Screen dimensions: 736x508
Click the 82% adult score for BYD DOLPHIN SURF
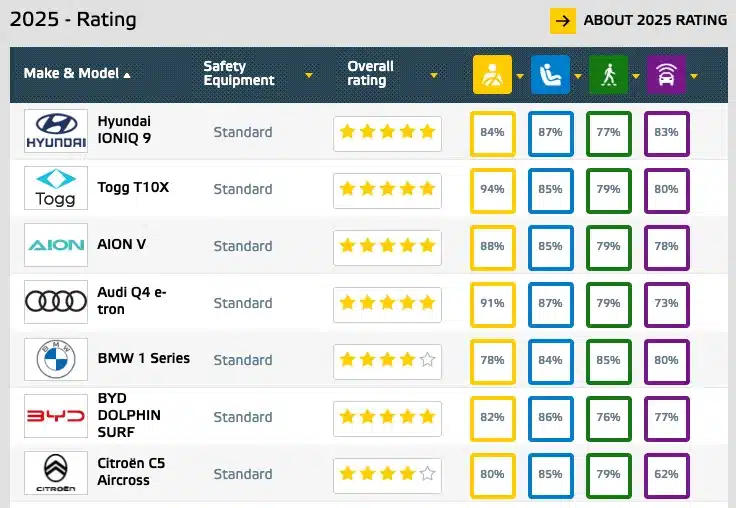(492, 419)
